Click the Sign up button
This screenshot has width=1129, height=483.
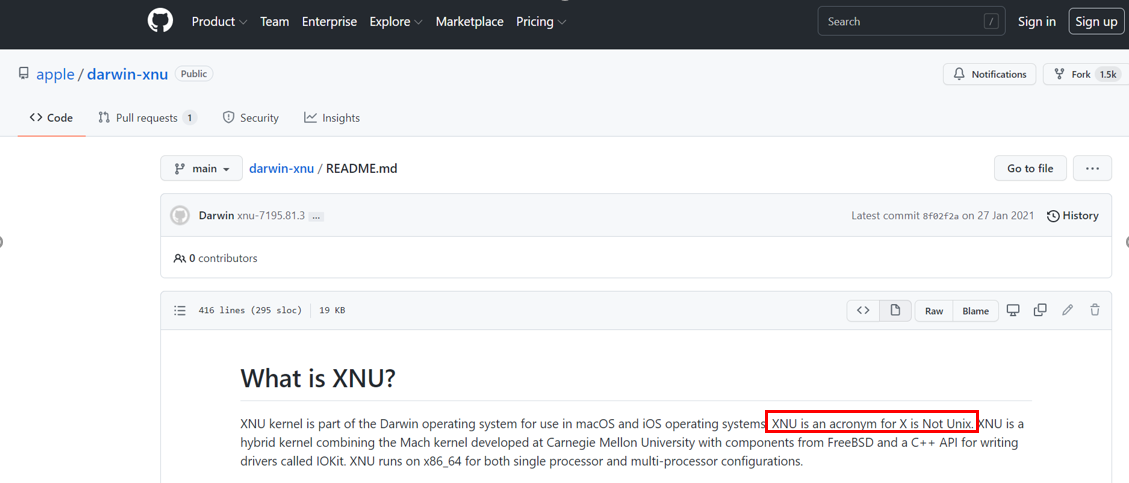[x=1096, y=22]
